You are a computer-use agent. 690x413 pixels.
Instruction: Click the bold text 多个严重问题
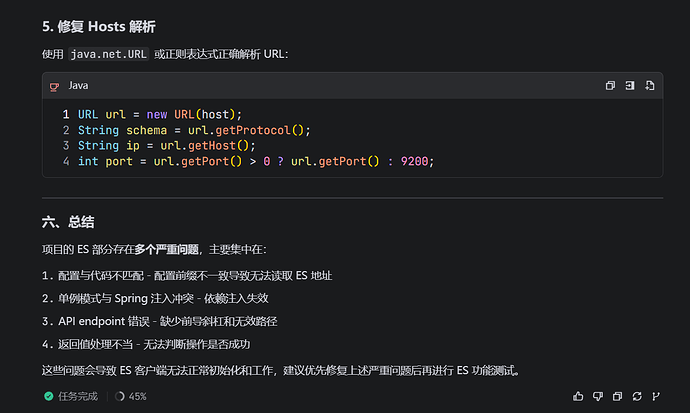[166, 249]
